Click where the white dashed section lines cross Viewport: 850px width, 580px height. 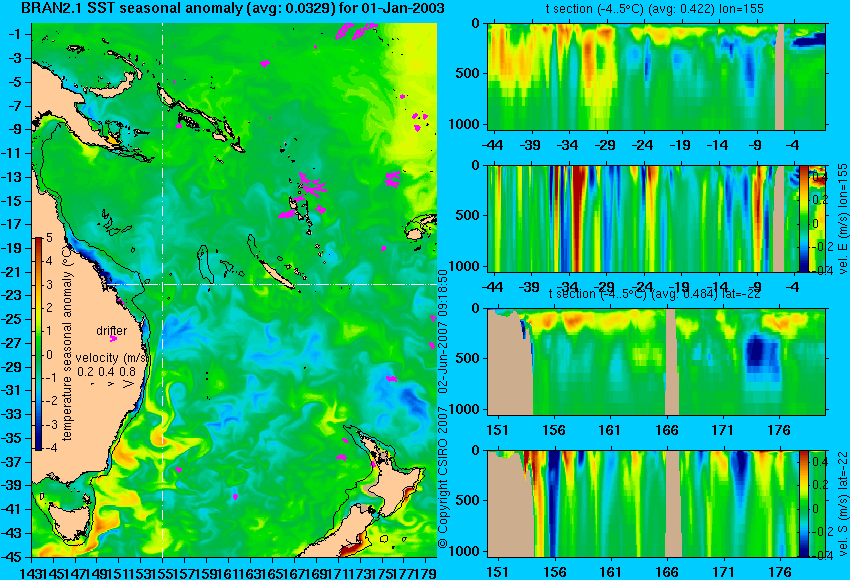(x=163, y=284)
